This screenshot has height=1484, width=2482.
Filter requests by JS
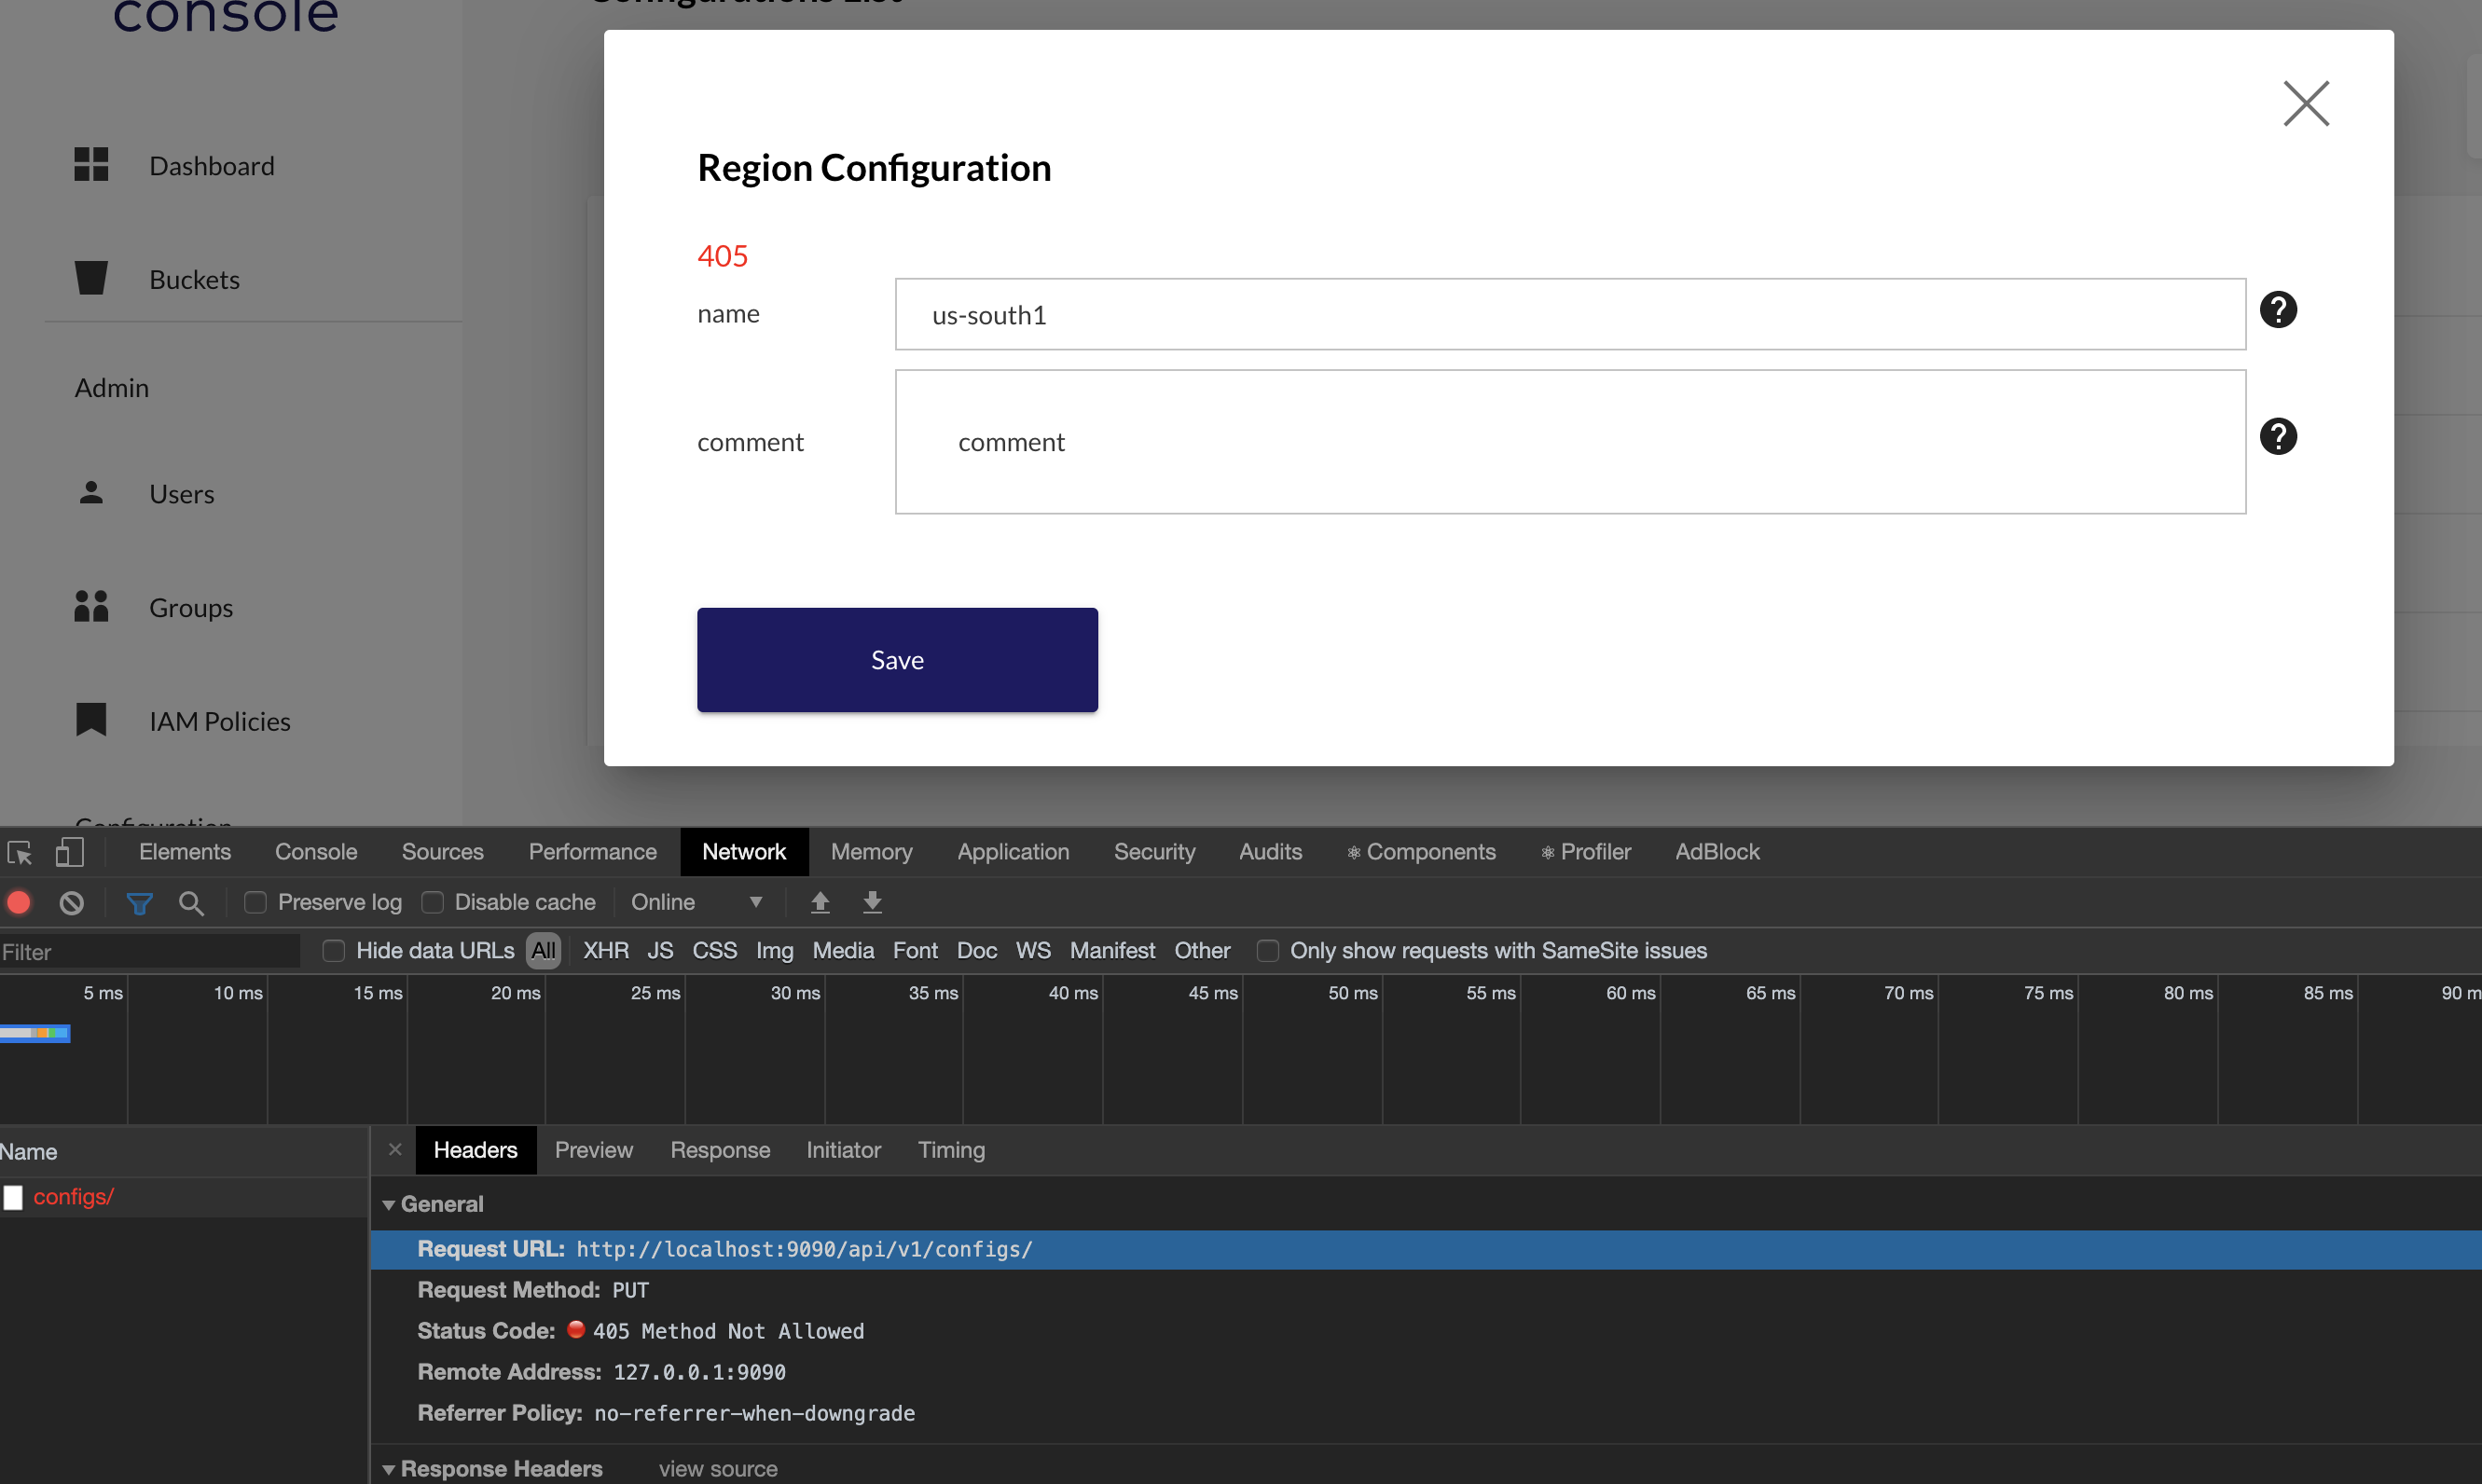point(660,951)
